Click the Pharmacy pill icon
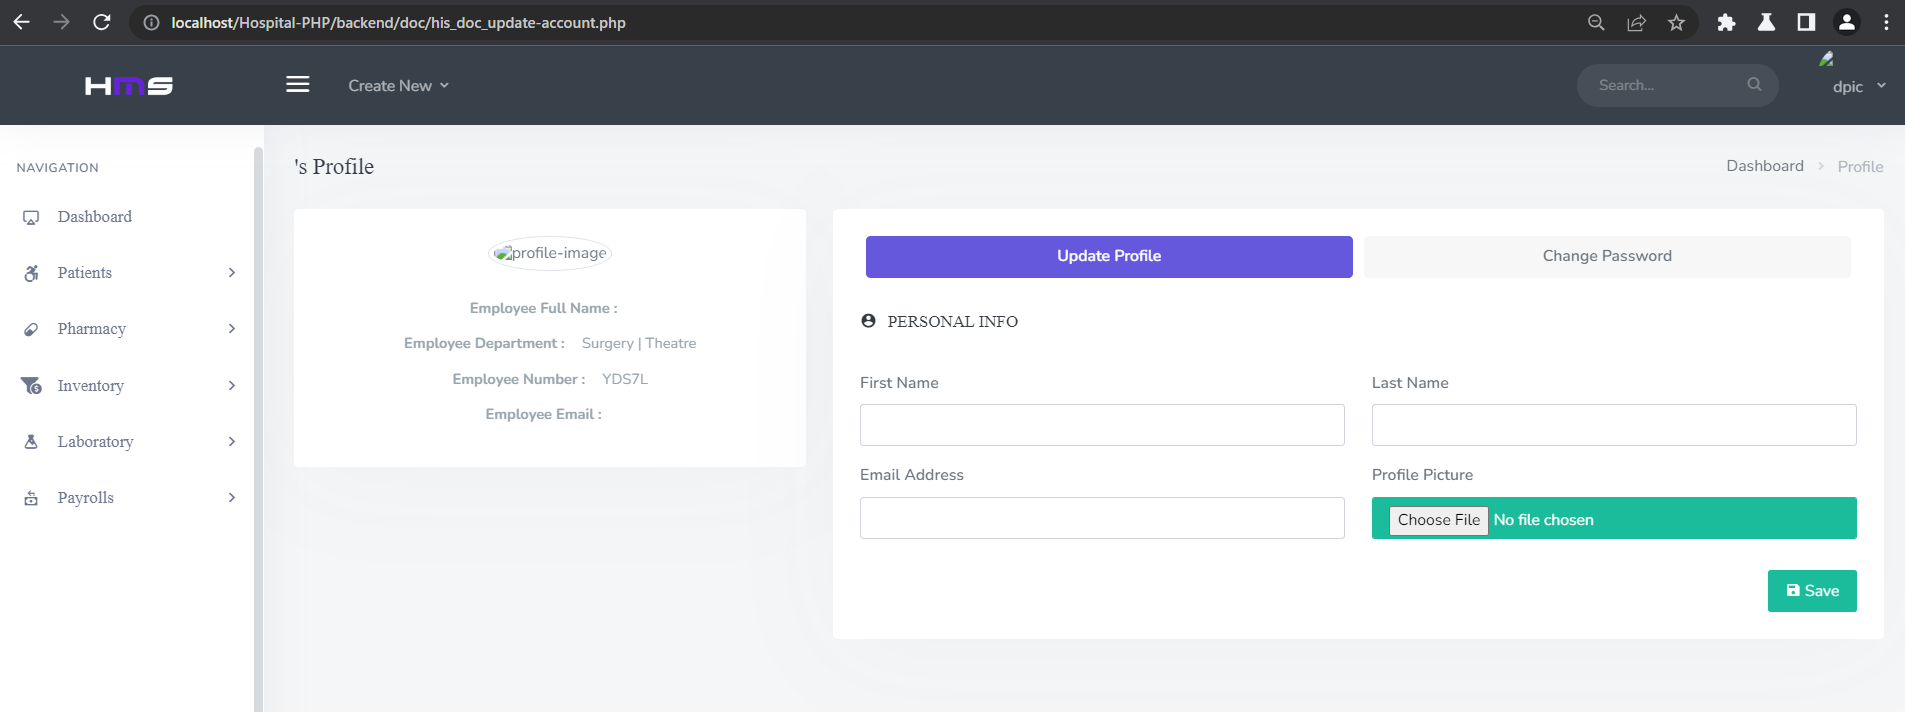 click(31, 329)
